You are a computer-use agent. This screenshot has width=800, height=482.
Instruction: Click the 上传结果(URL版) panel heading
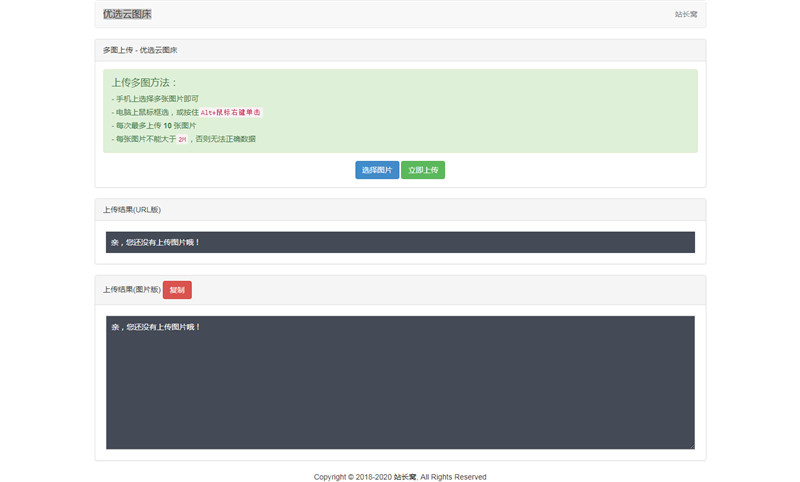(132, 210)
